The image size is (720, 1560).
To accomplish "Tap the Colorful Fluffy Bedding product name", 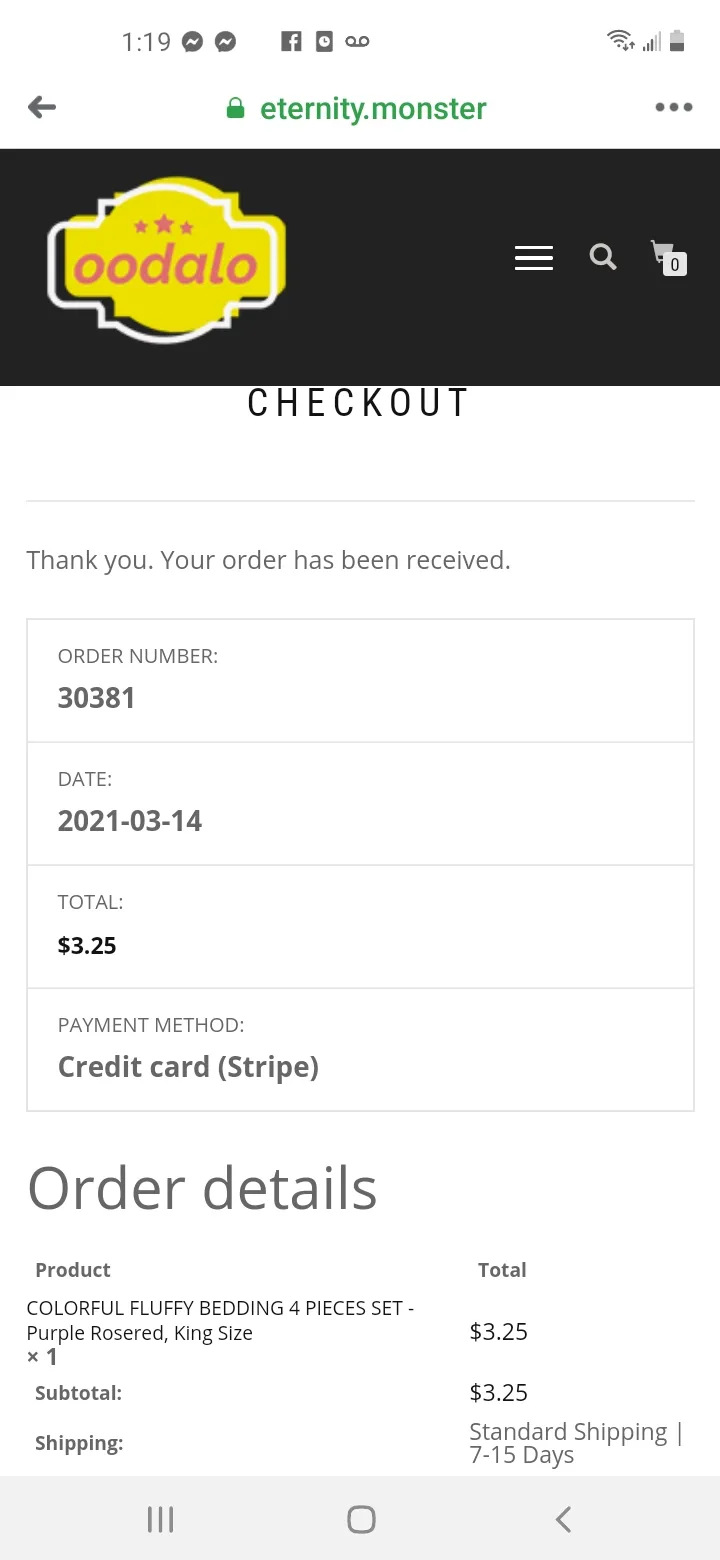I will coord(220,1320).
